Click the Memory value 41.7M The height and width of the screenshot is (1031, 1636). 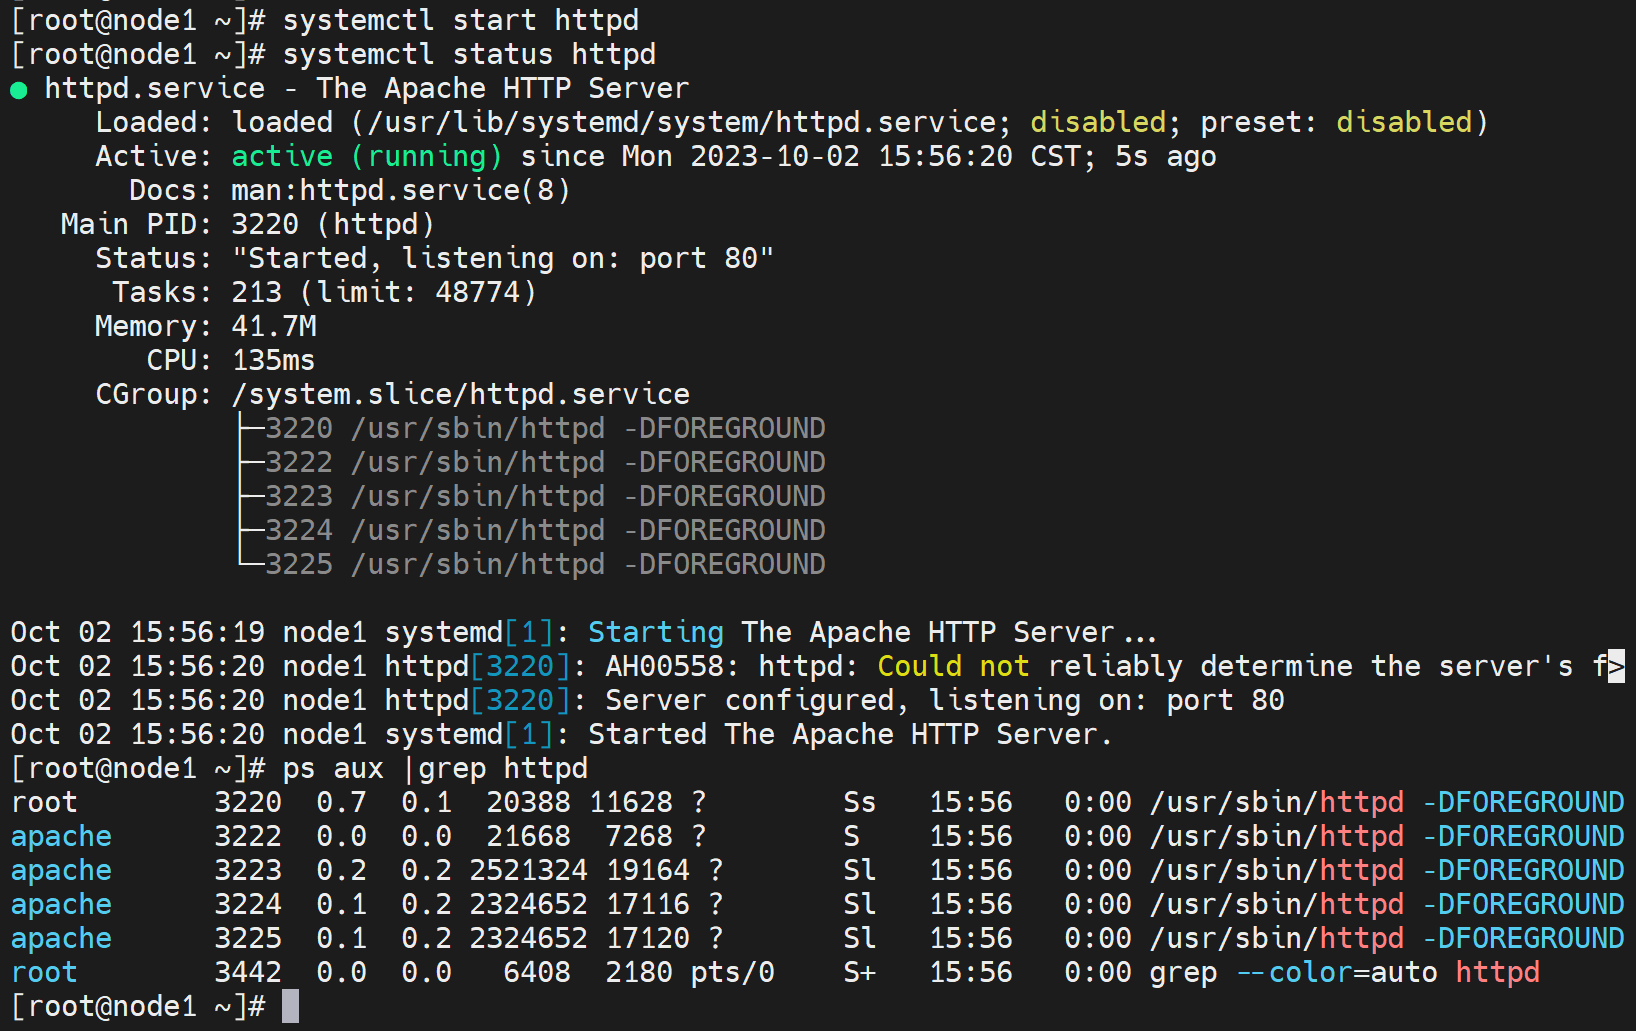click(274, 326)
